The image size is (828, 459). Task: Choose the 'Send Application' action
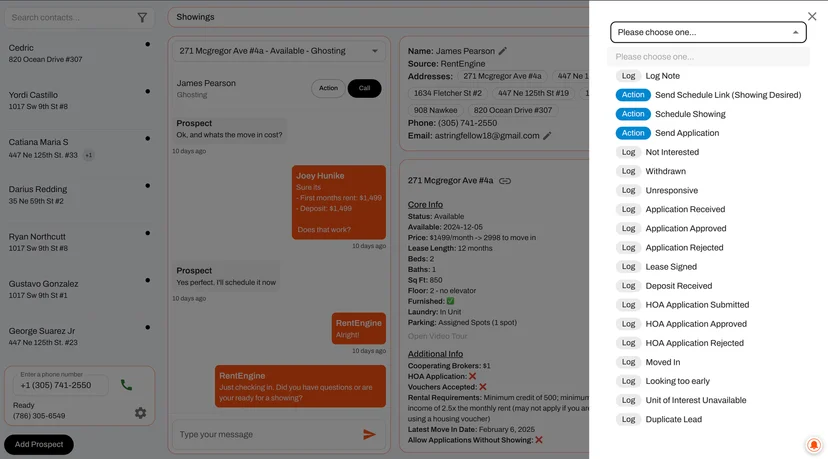(x=708, y=133)
